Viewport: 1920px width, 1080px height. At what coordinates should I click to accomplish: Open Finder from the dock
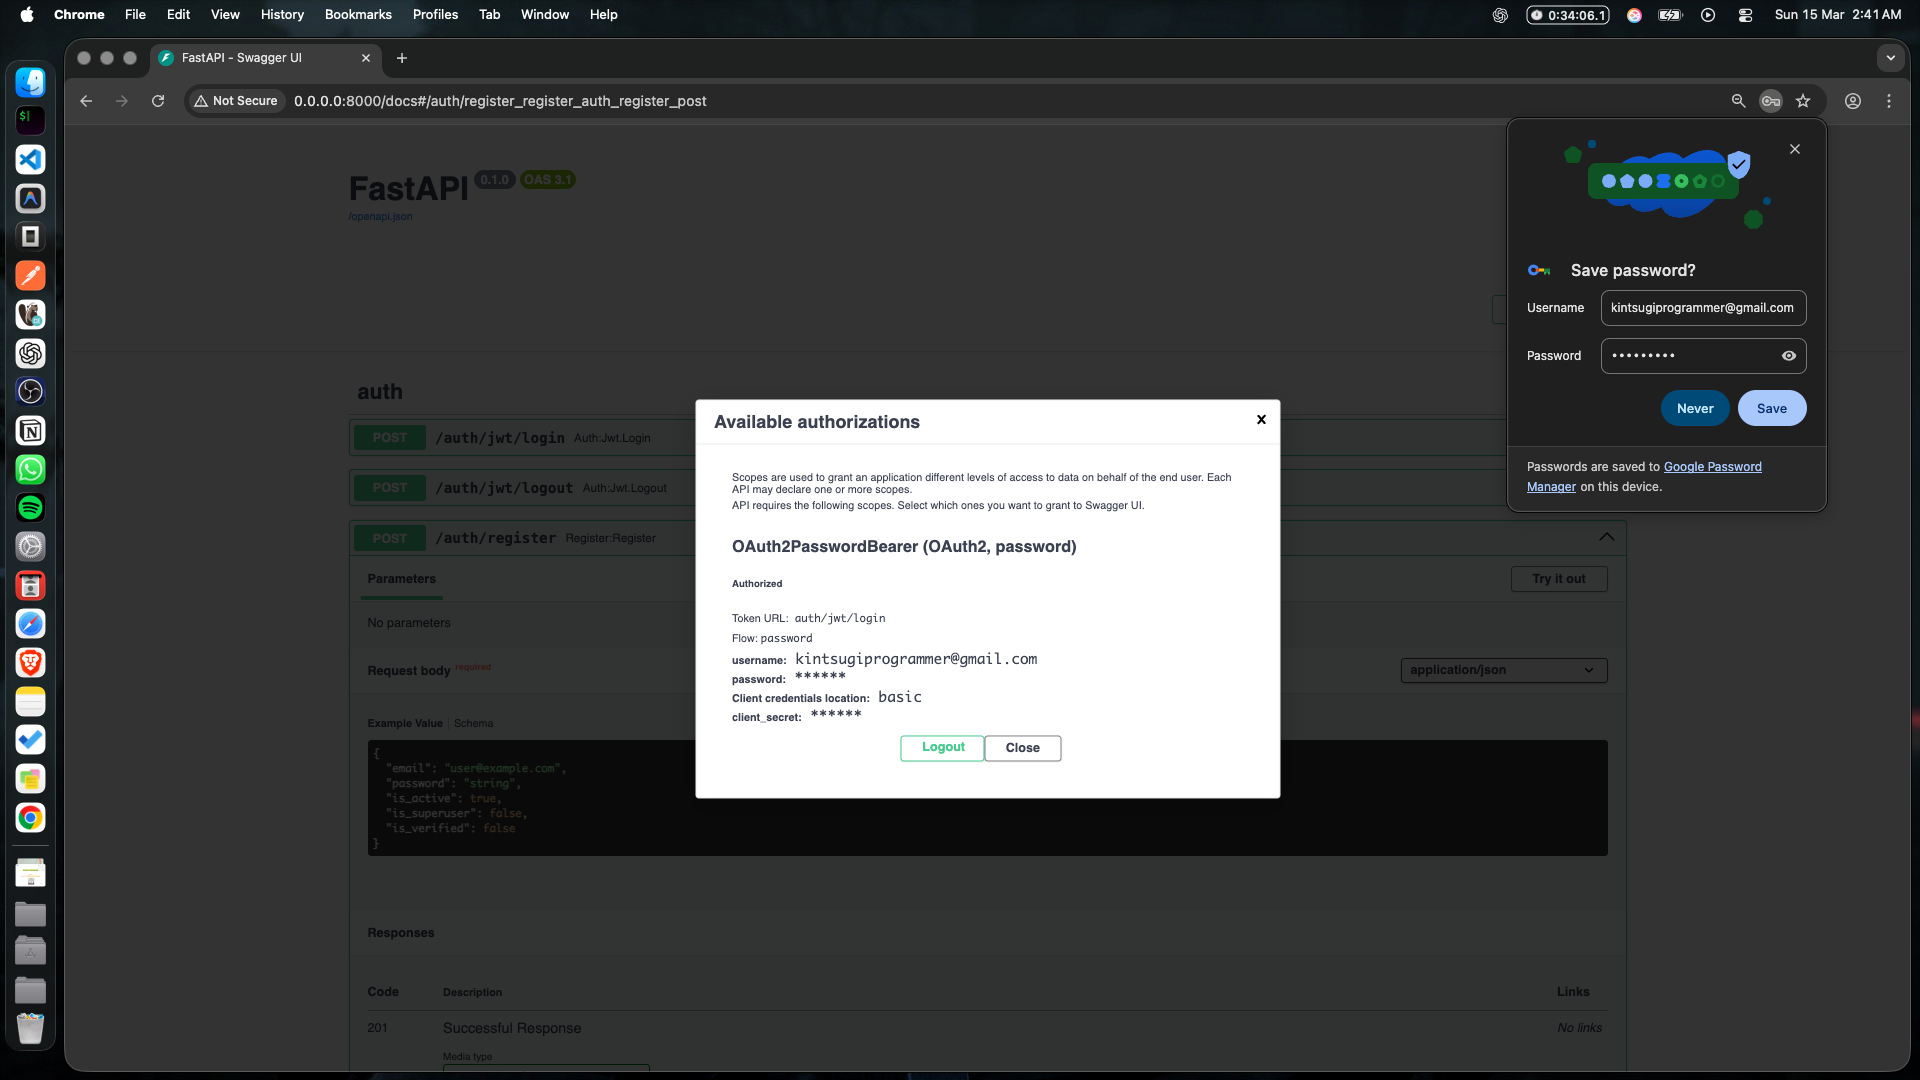(x=30, y=82)
